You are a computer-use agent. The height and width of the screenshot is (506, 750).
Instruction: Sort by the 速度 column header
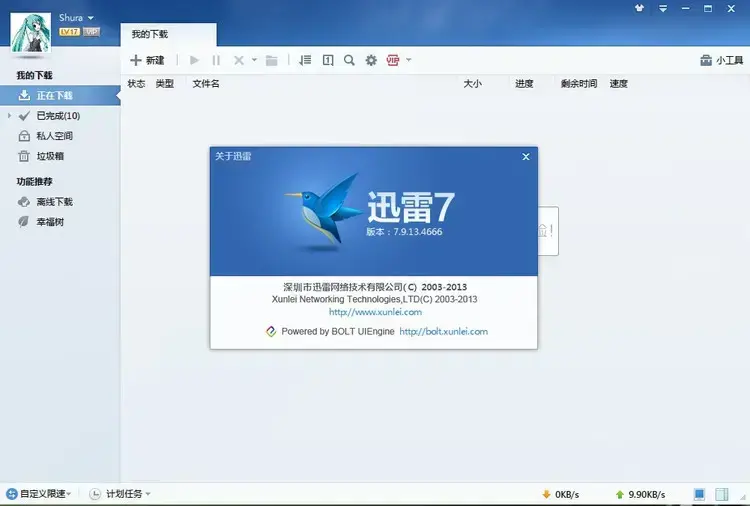coord(618,84)
